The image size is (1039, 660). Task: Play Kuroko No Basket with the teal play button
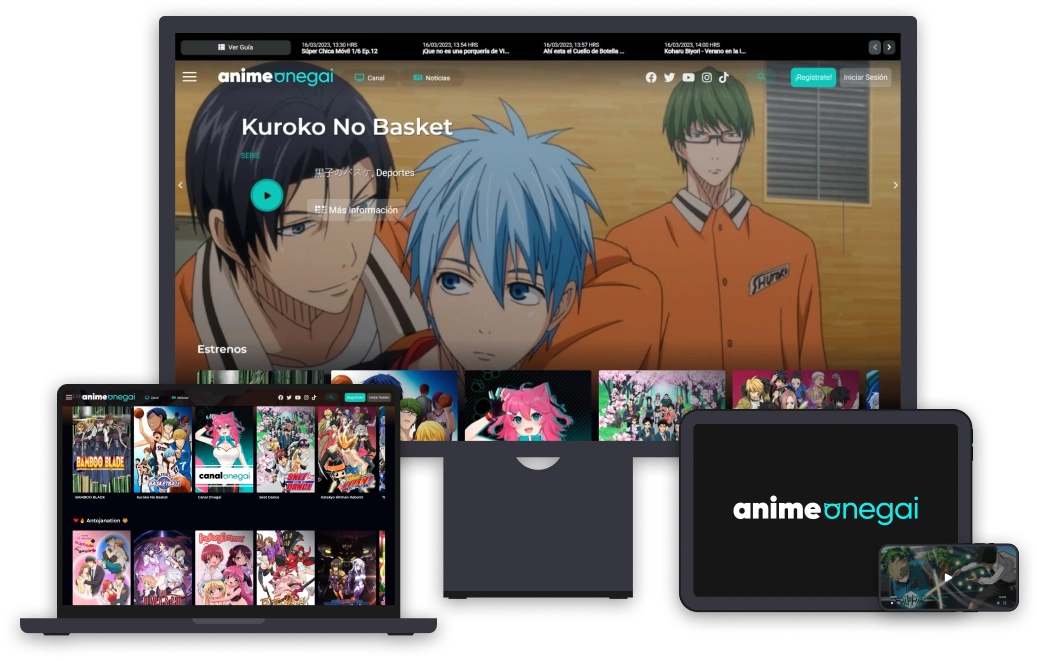click(x=266, y=195)
